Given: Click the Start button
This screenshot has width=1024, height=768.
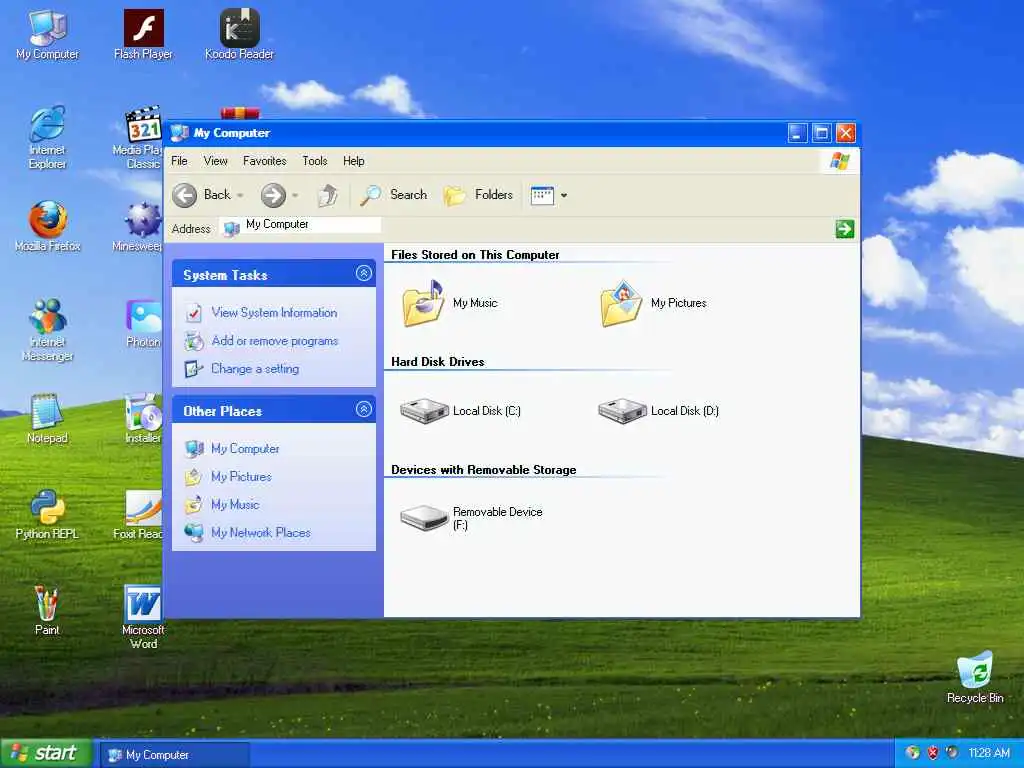Looking at the screenshot, I should point(44,753).
